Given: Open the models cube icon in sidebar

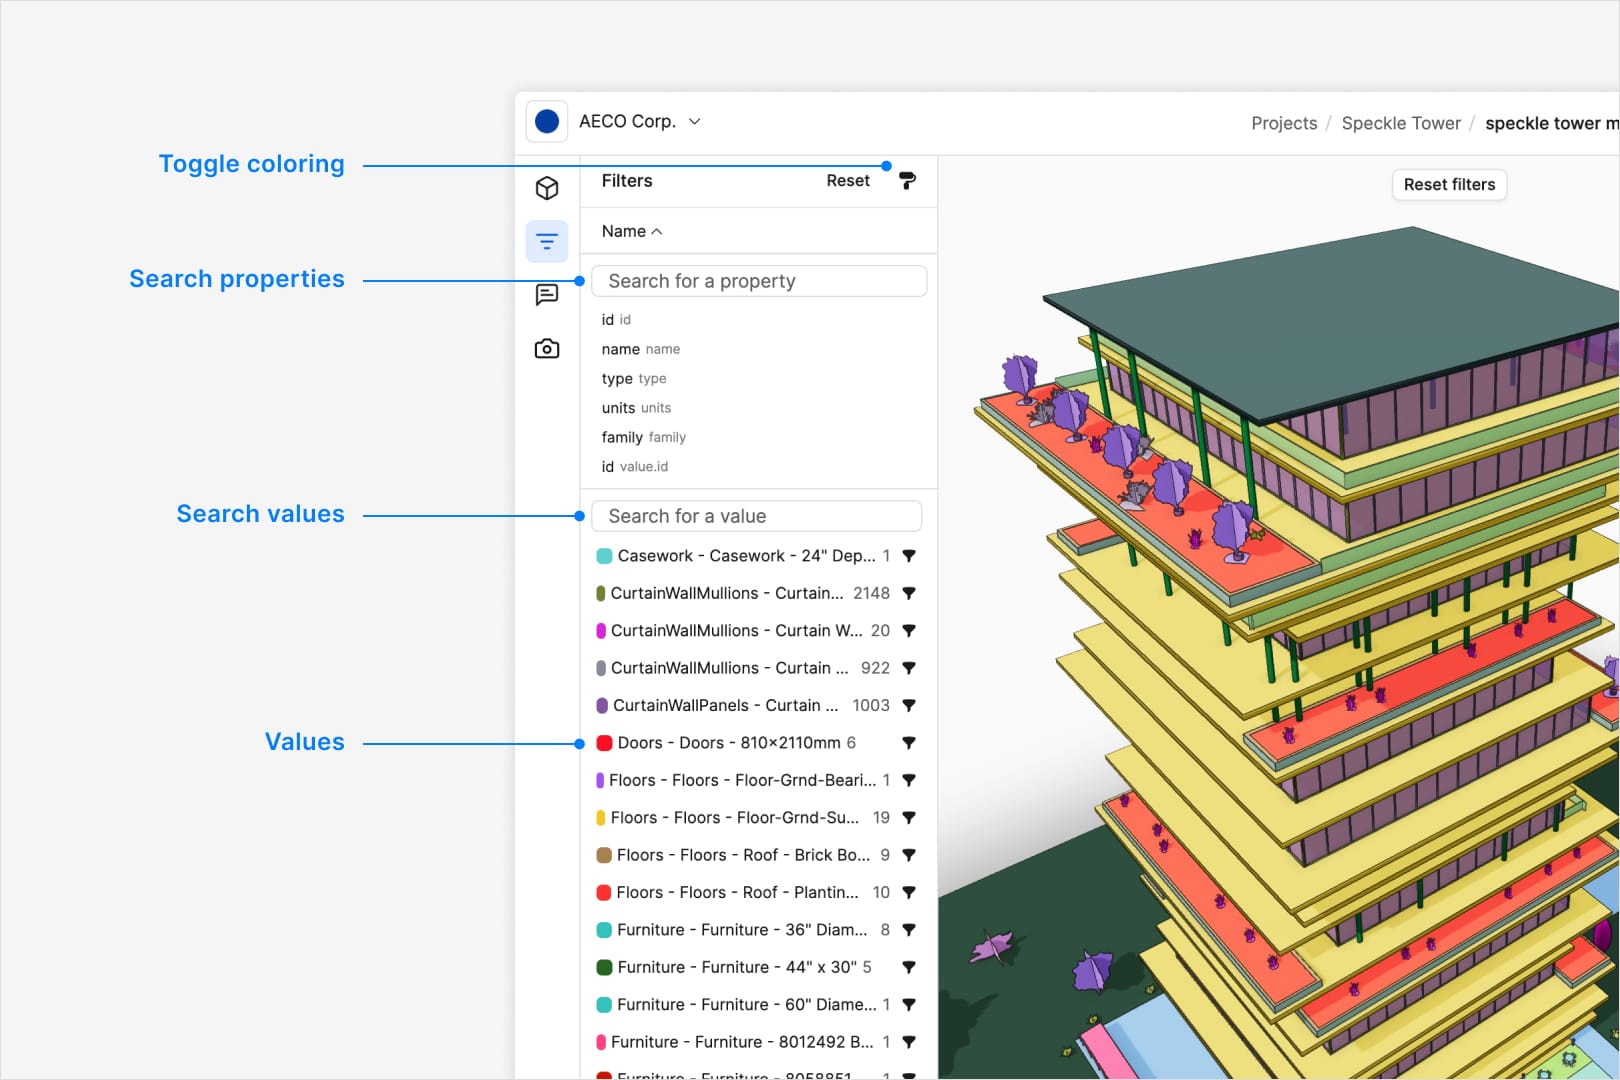Looking at the screenshot, I should click(547, 188).
